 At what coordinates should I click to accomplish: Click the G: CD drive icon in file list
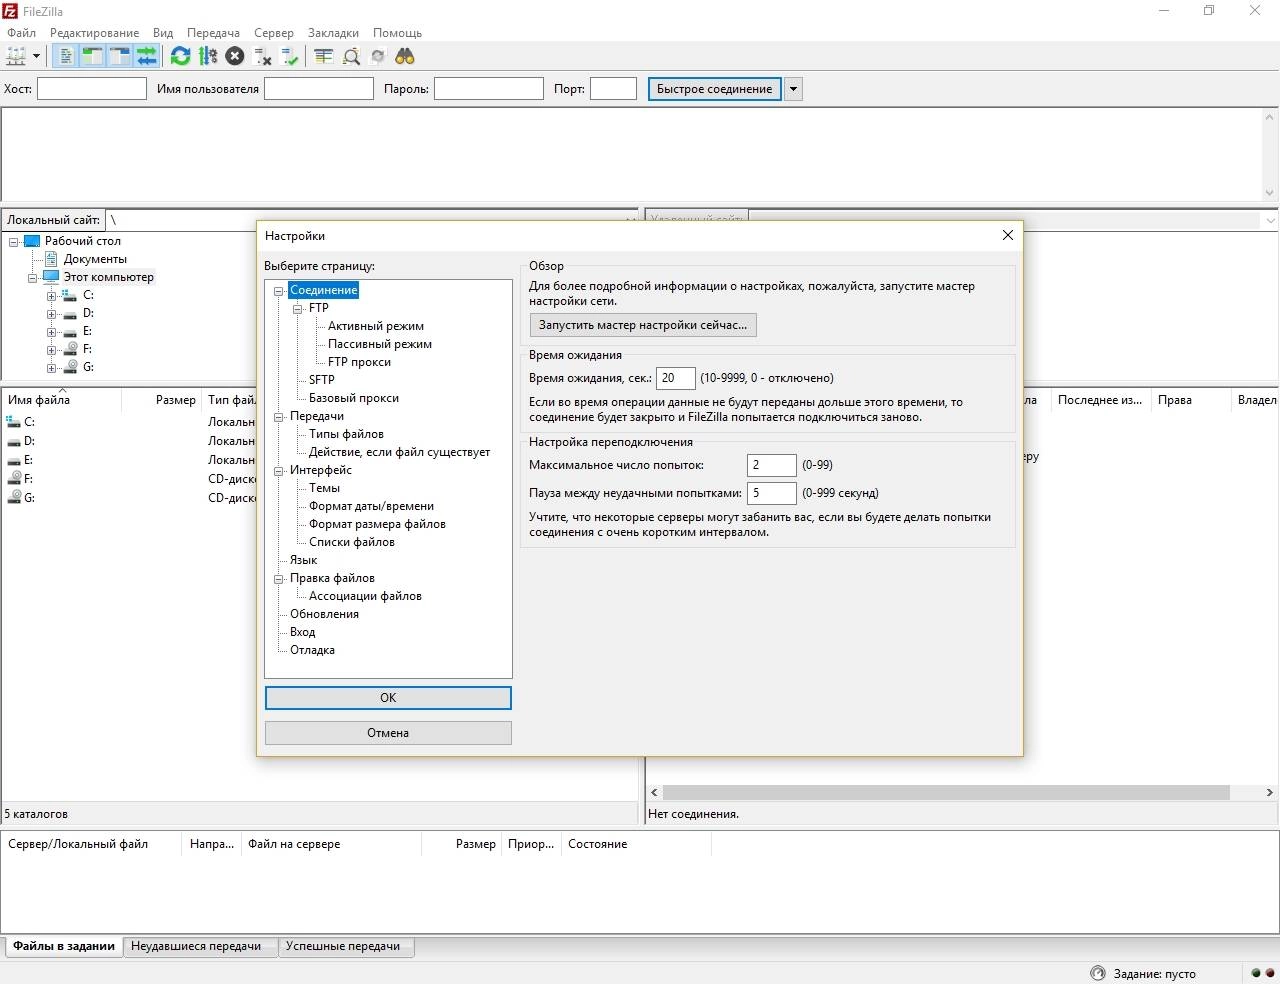click(x=14, y=498)
